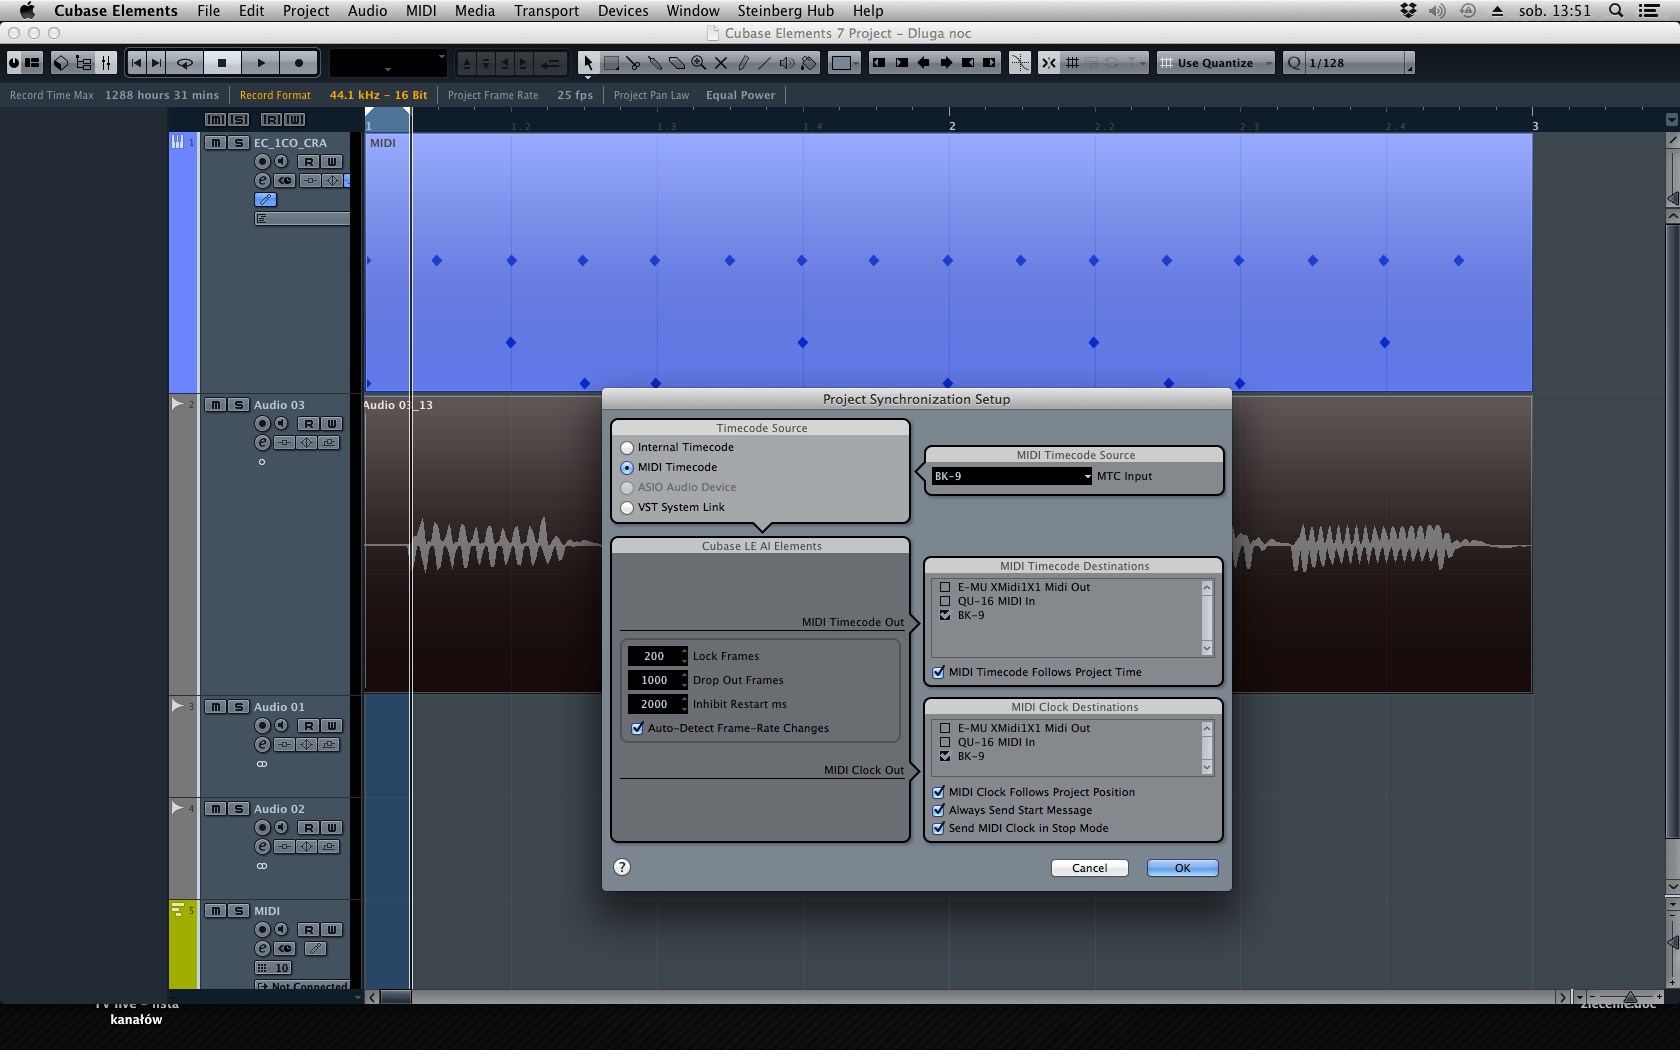Select the Mute (X) tool
This screenshot has width=1680, height=1050.
click(721, 63)
